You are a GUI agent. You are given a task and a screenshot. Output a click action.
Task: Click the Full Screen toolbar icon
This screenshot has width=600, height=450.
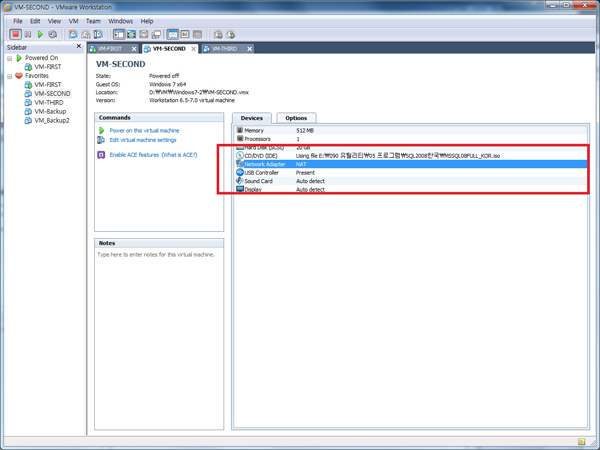tap(132, 34)
